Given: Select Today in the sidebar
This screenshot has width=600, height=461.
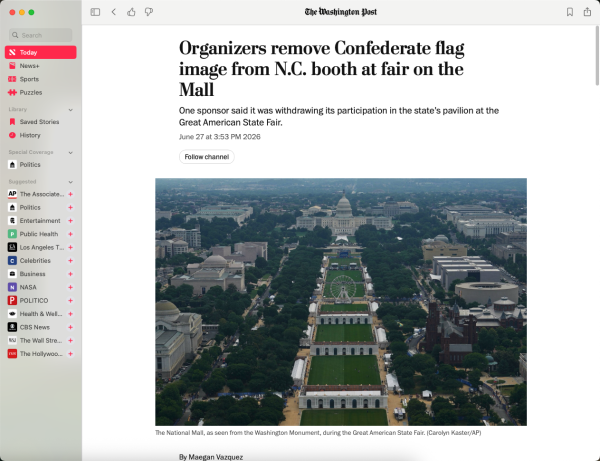Looking at the screenshot, I should [41, 52].
